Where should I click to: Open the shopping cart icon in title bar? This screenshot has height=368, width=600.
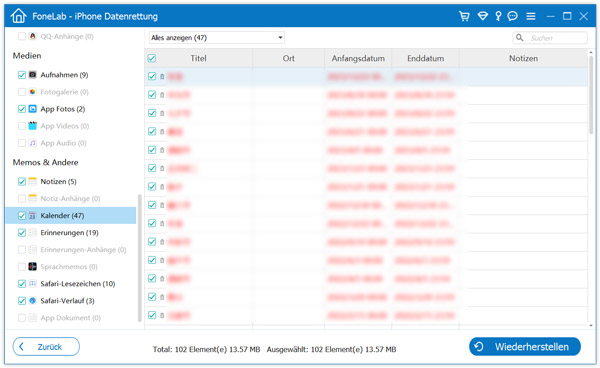[x=464, y=16]
